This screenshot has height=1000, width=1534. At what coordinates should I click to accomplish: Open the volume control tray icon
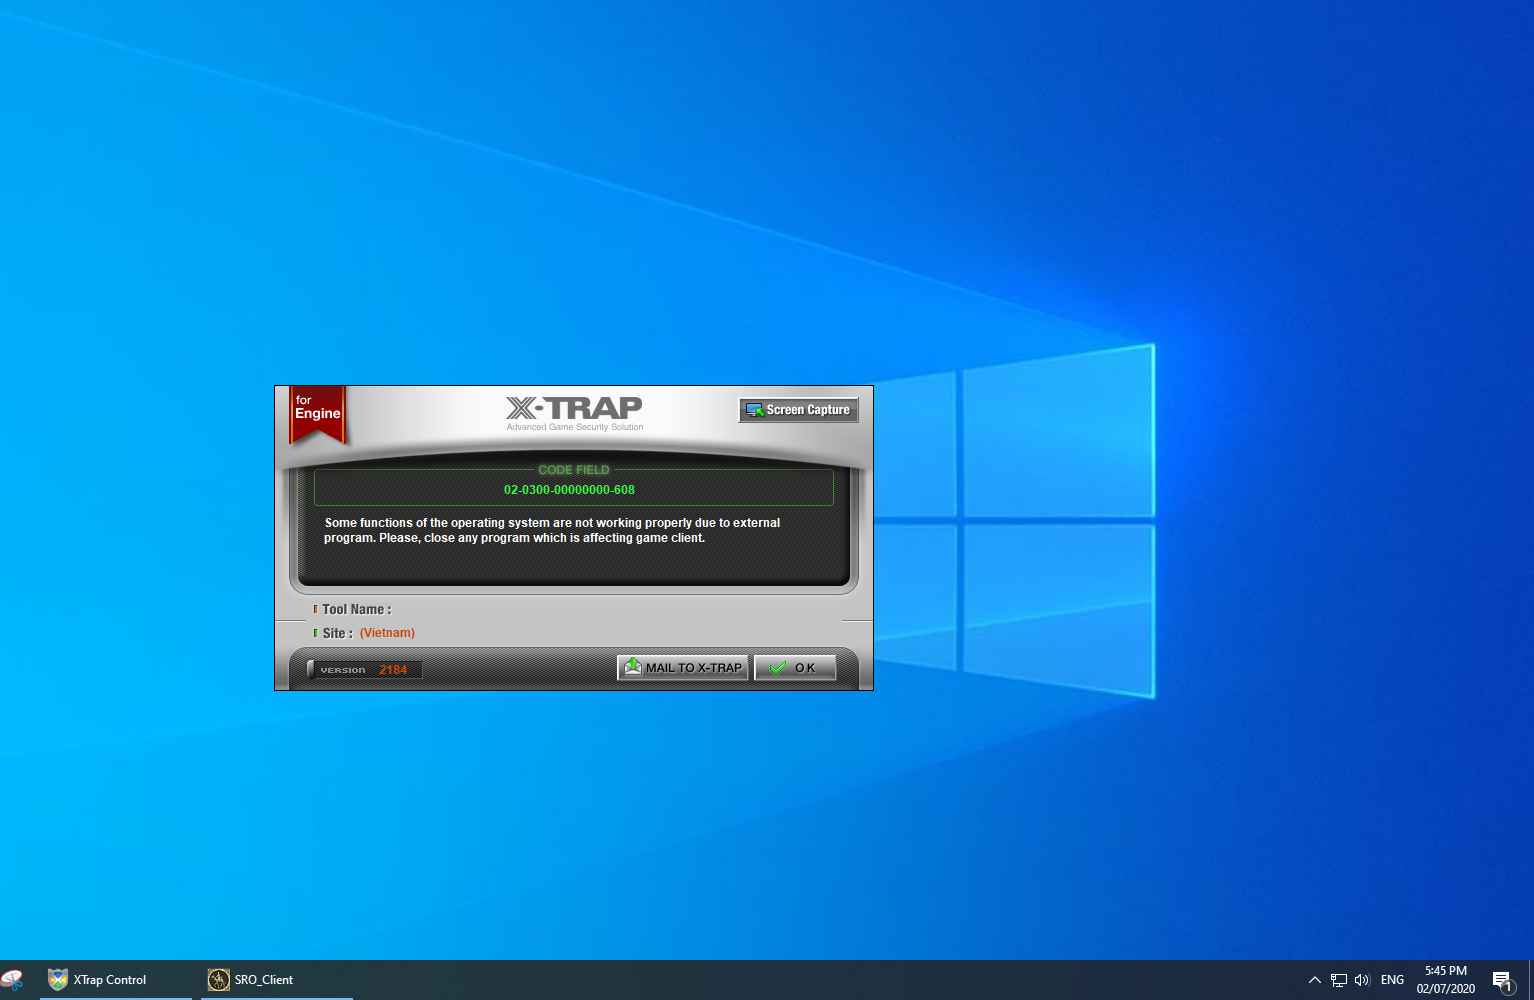pyautogui.click(x=1362, y=980)
